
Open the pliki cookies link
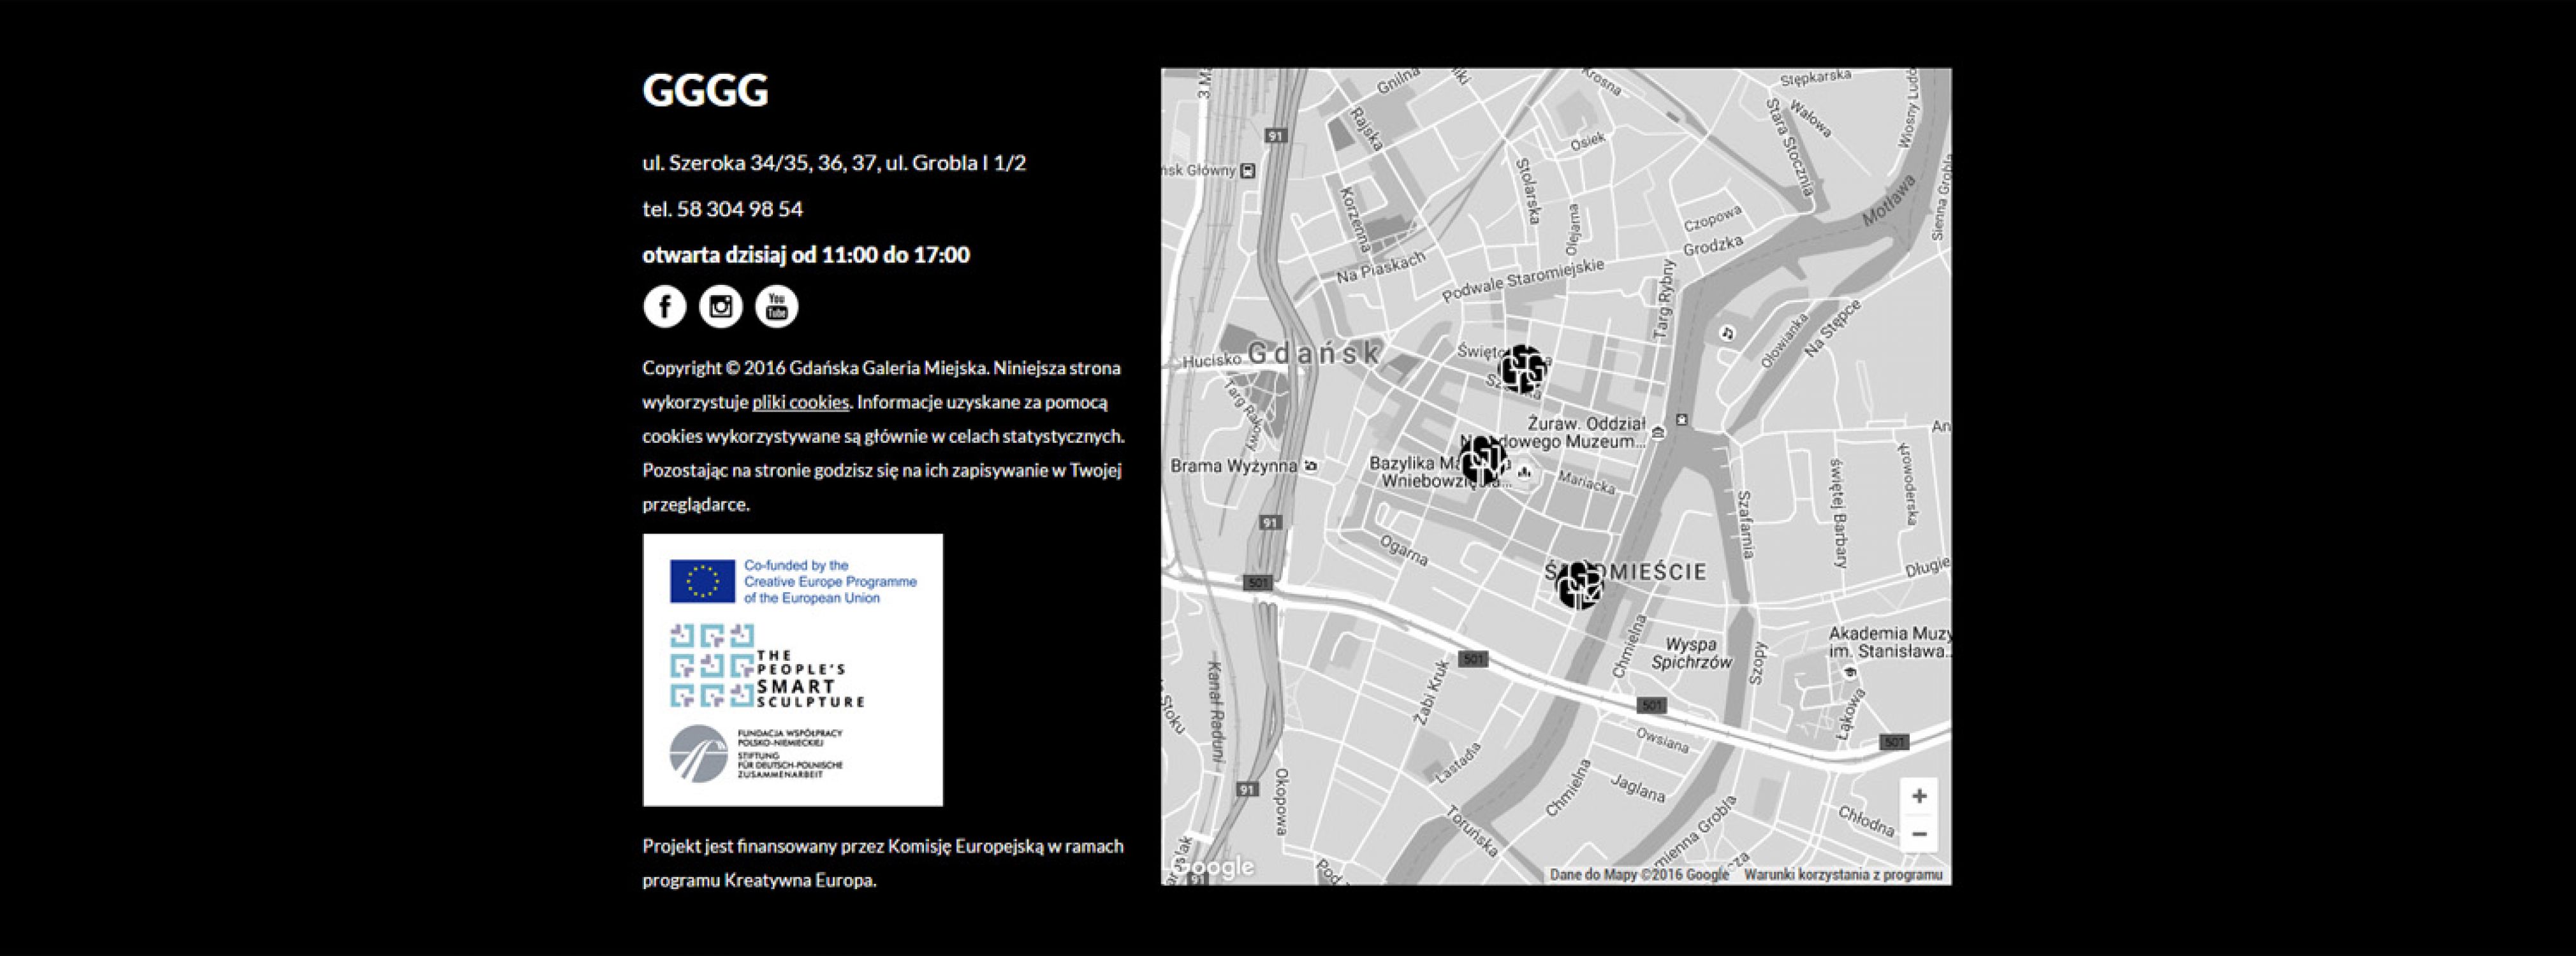tap(800, 402)
